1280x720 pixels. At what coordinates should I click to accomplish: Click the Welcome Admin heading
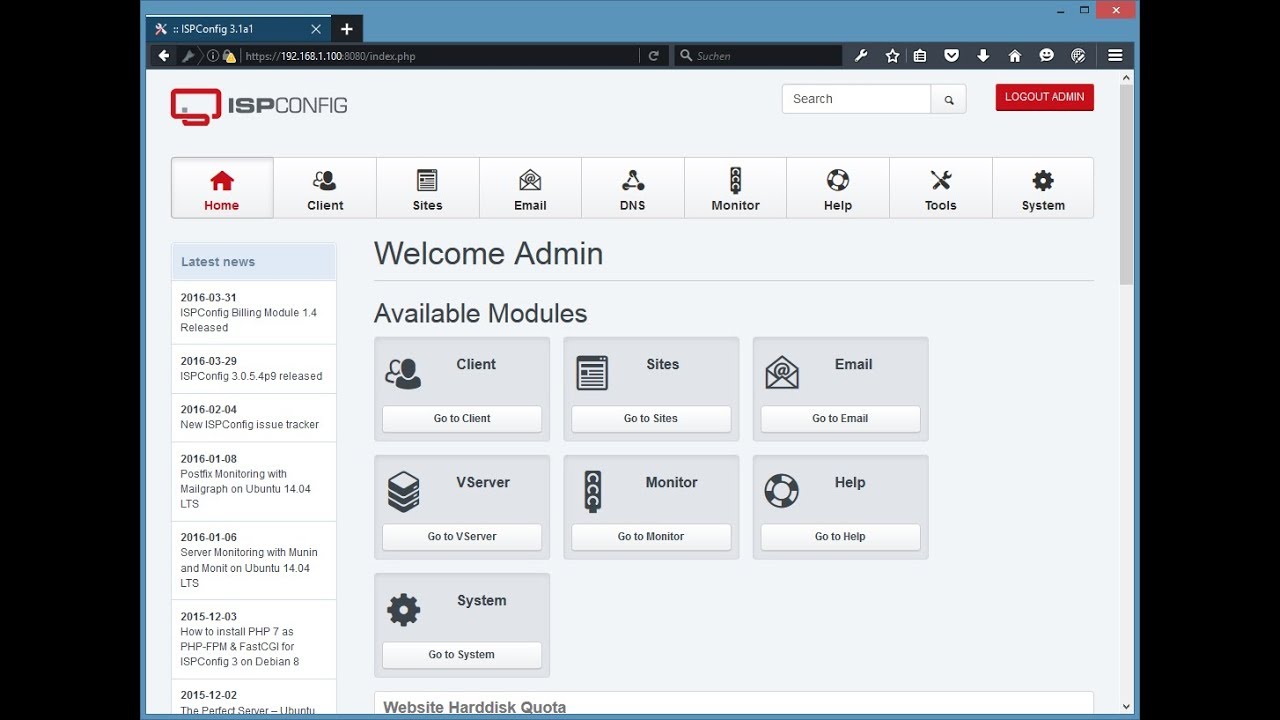489,254
